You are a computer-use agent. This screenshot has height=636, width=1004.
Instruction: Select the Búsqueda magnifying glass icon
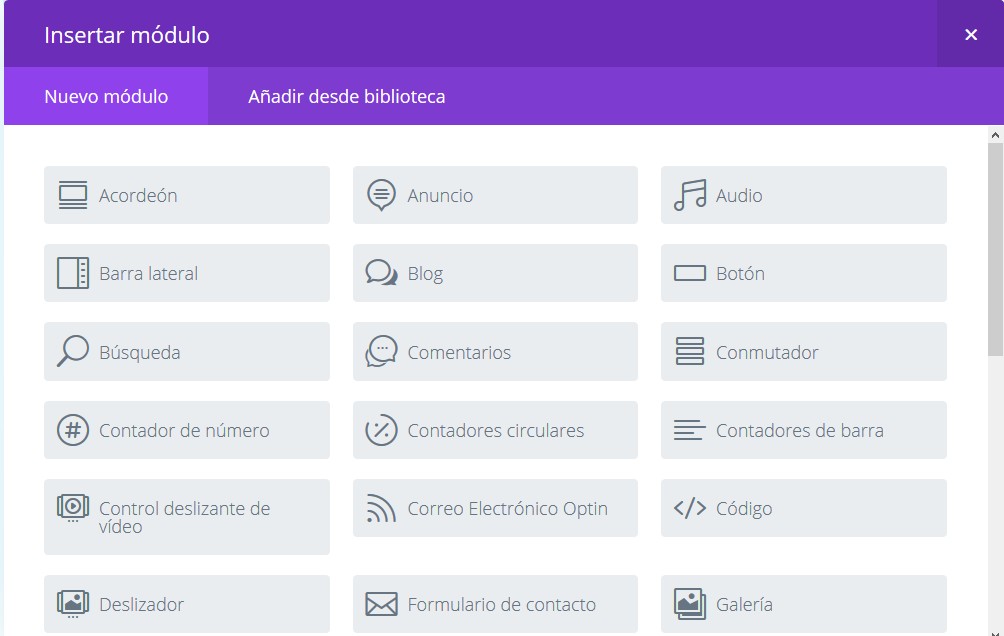73,351
